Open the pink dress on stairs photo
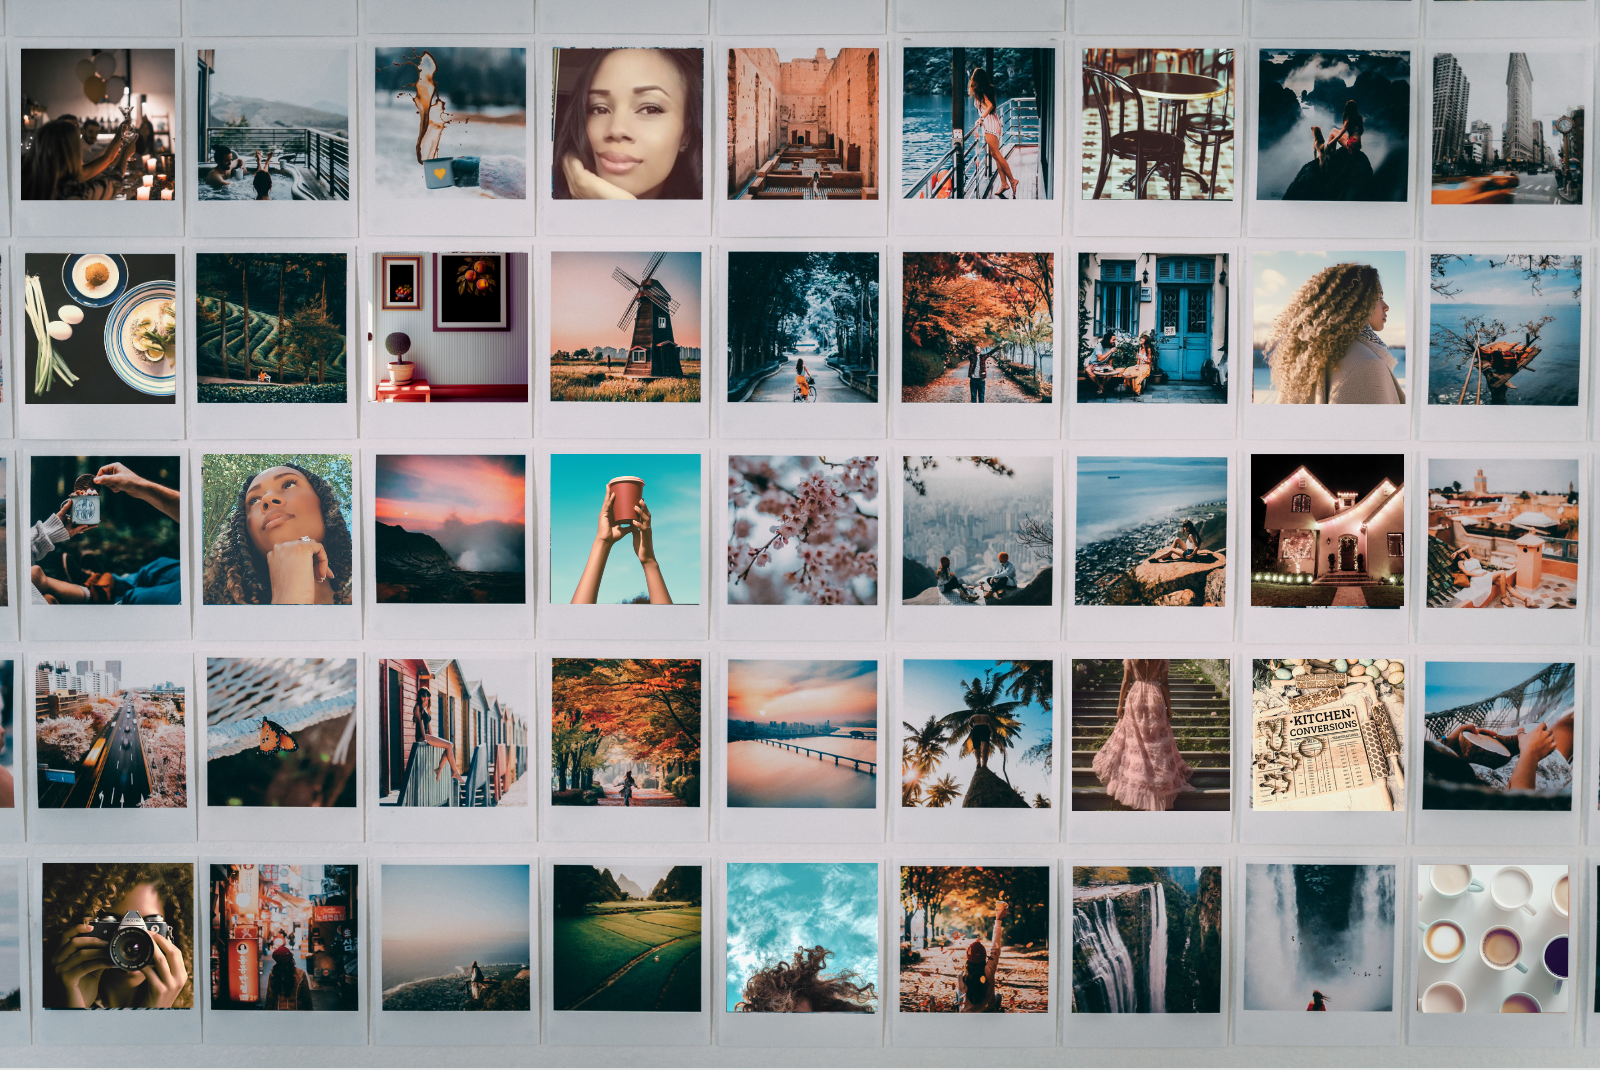 (1151, 735)
